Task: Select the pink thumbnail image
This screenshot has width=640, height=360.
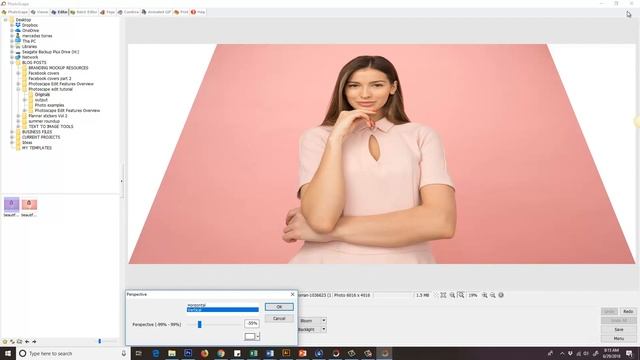Action: point(29,204)
